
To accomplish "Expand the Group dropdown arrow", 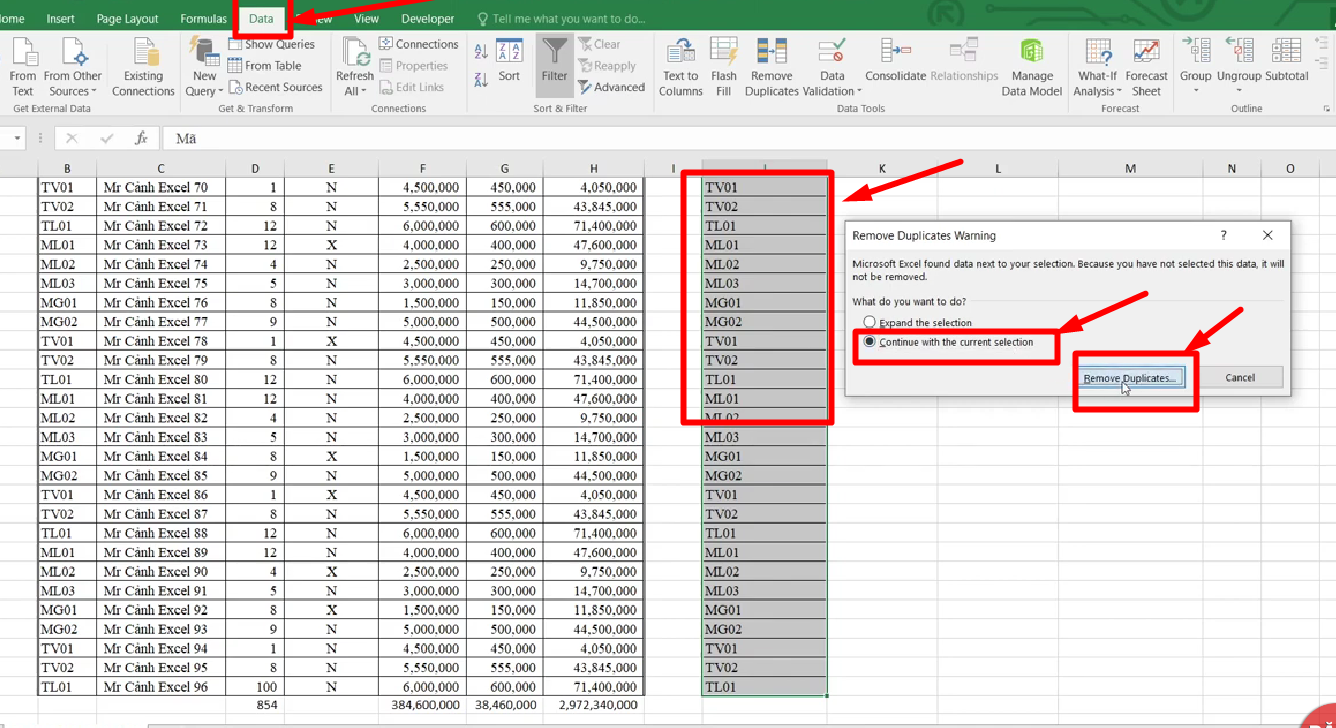I will click(1196, 91).
